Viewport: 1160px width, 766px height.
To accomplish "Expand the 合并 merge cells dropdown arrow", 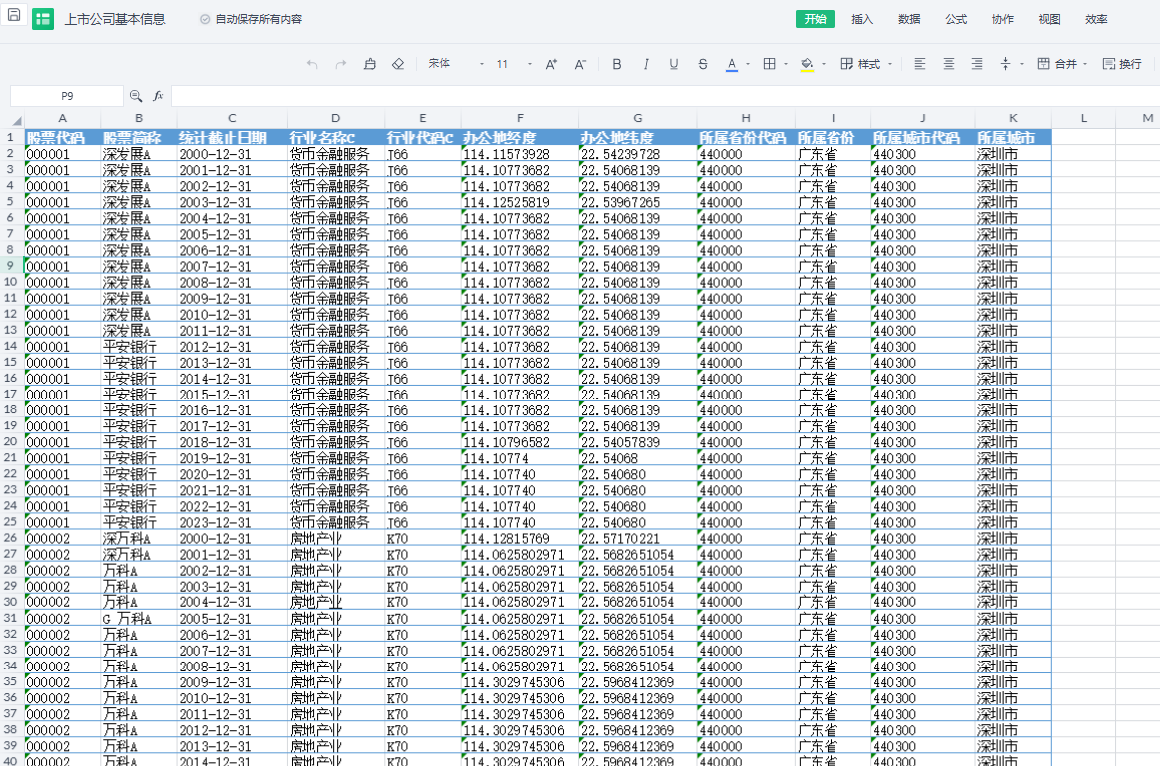I will (x=1085, y=64).
